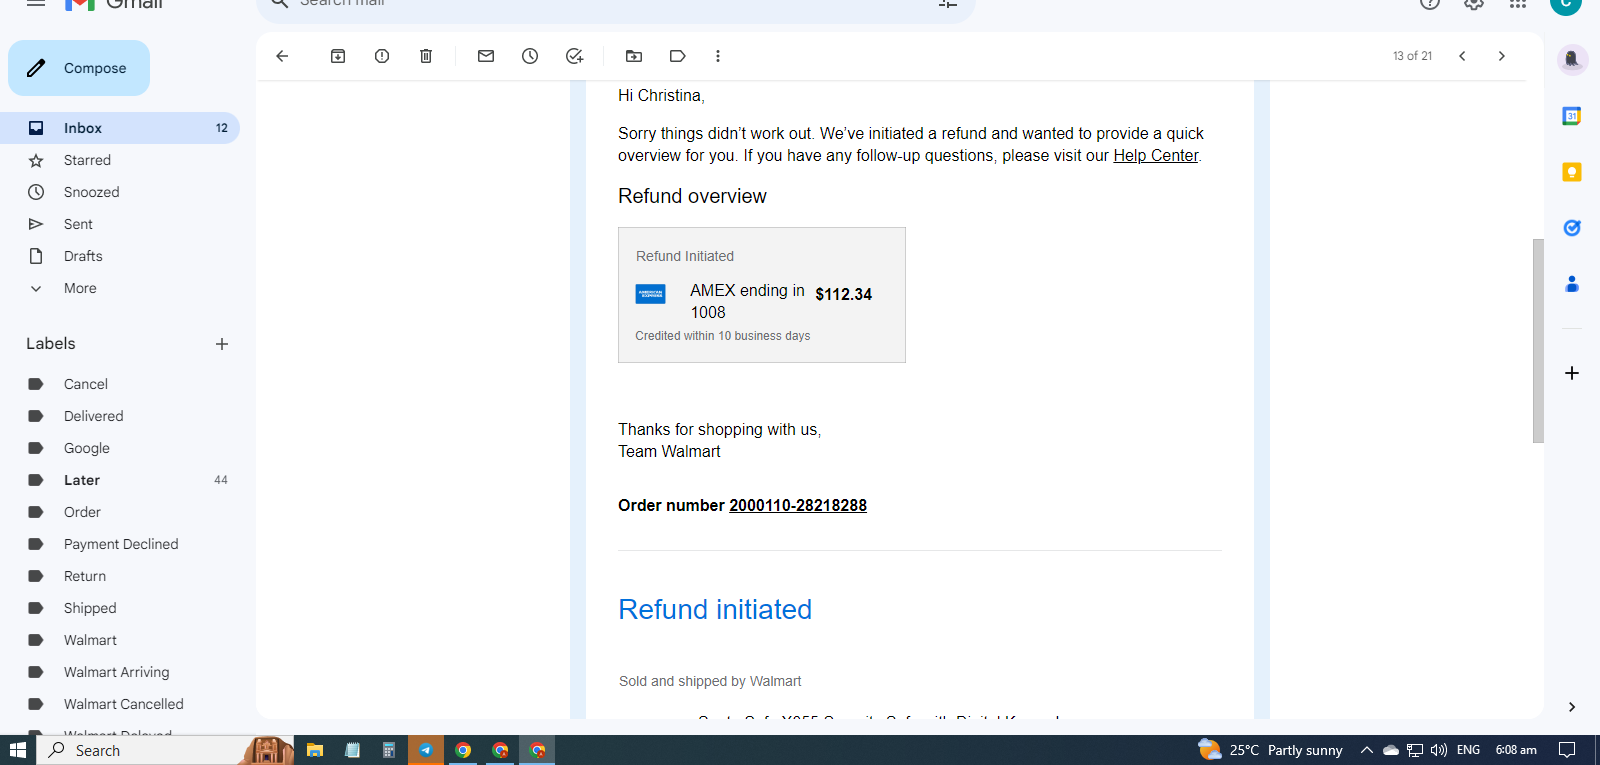
Task: Open the Snoozed folder
Action: coord(120,192)
